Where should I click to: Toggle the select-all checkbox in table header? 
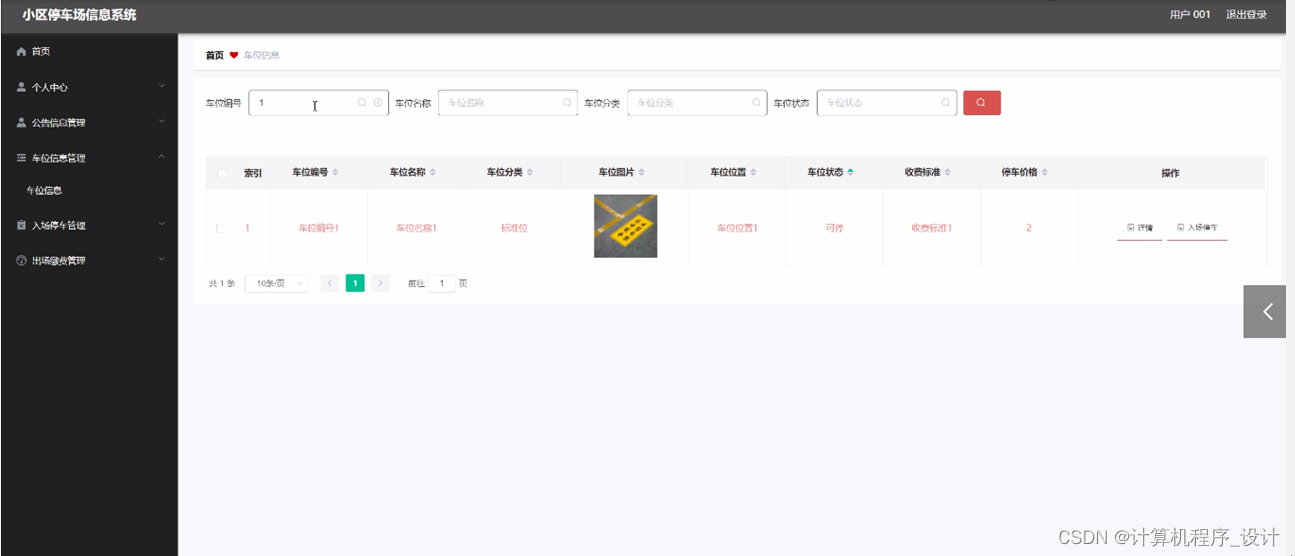(221, 173)
